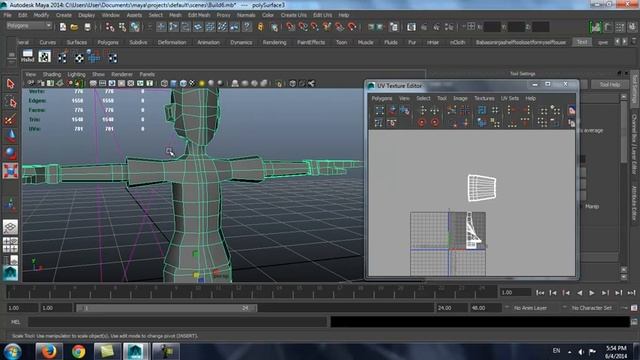Click the Hshd shelf button

coord(27,56)
